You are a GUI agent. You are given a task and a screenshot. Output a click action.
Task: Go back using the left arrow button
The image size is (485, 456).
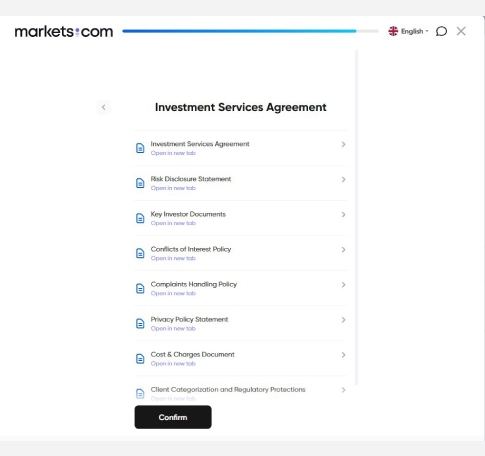coord(104,107)
